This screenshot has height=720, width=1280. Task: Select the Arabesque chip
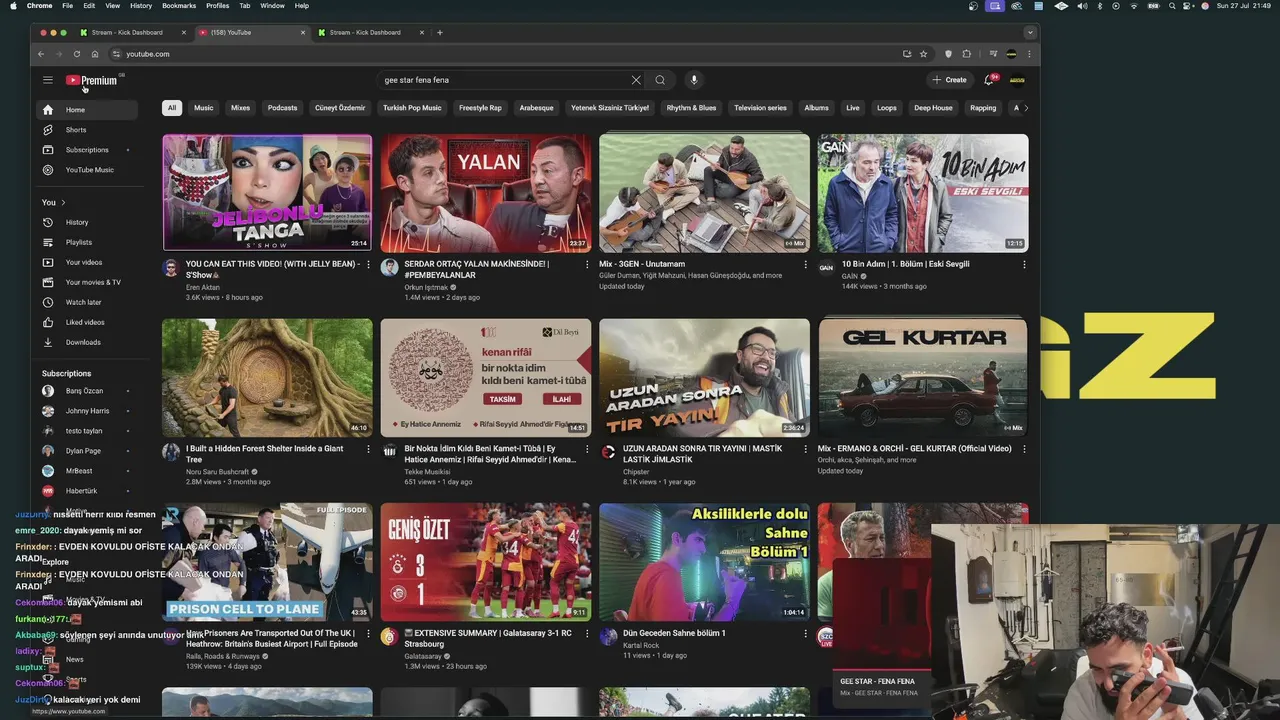[x=536, y=108]
